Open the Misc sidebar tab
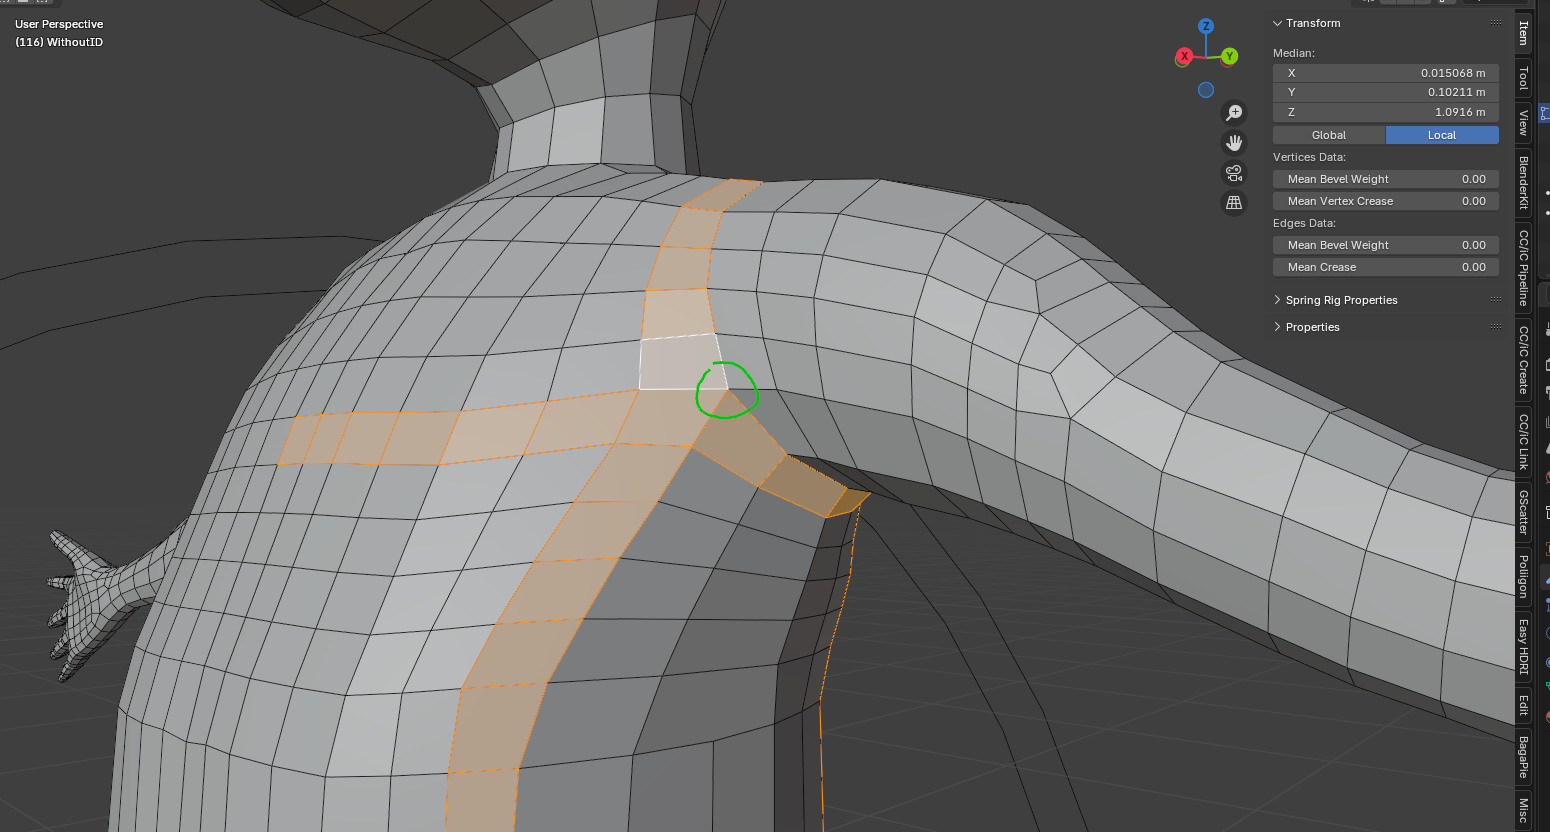This screenshot has width=1550, height=832. point(1523,809)
